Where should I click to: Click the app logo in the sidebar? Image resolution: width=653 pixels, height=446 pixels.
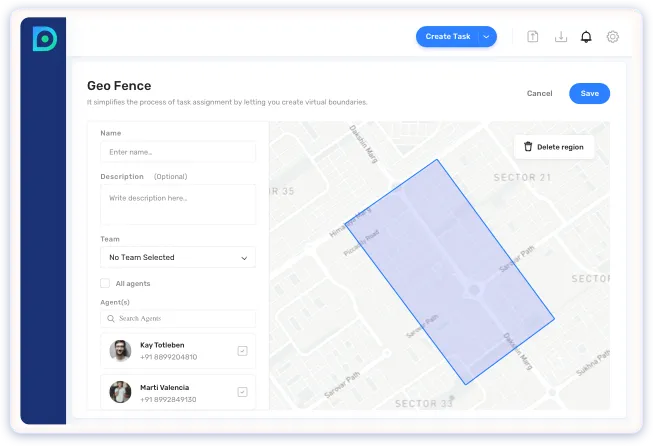point(44,39)
